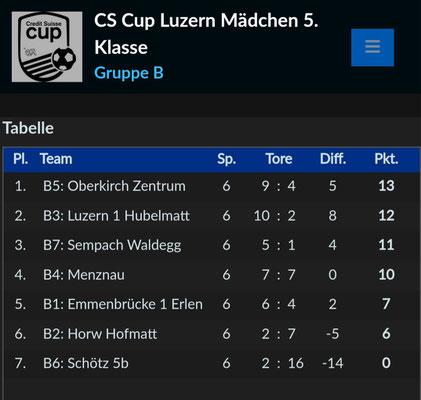421x400 pixels.
Task: Select team B2: Horw Hofmatt
Action: coord(100,334)
